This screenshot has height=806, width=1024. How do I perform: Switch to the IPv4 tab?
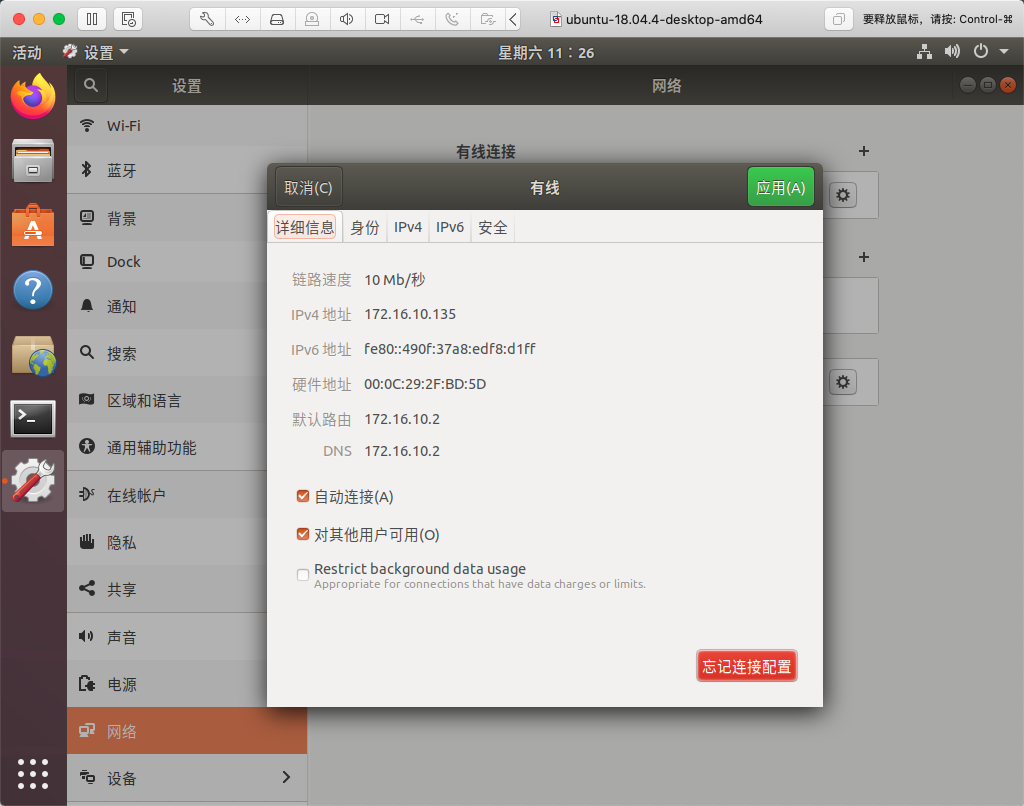pos(408,227)
